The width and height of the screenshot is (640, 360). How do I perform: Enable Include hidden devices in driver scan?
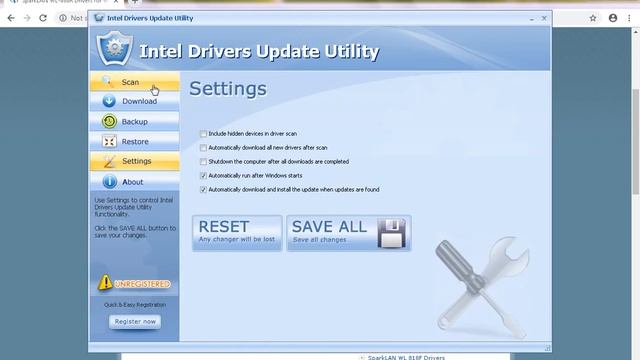tap(203, 134)
